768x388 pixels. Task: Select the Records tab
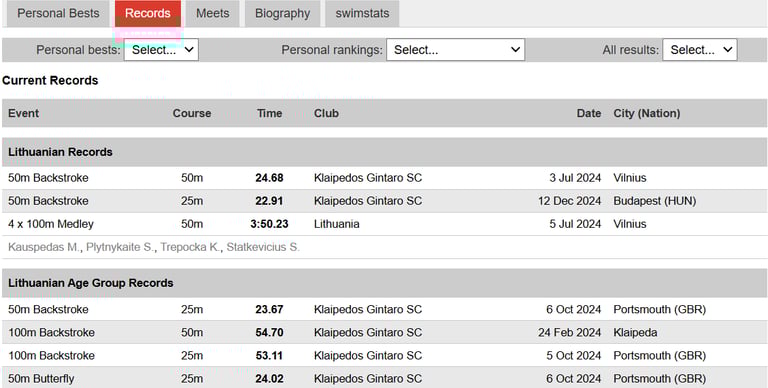click(148, 13)
